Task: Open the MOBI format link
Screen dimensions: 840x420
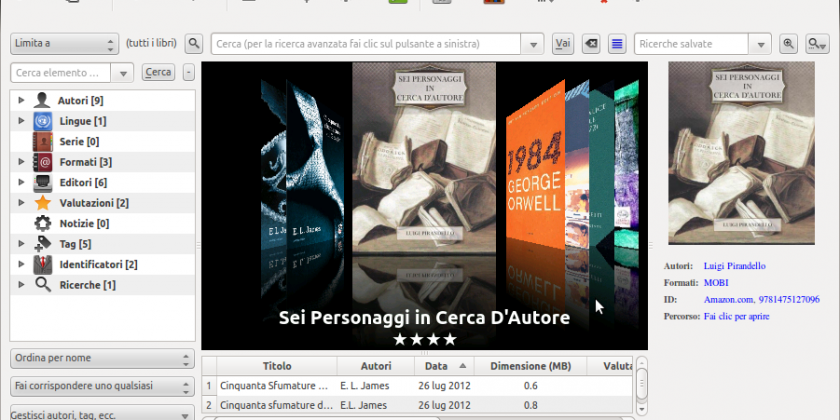Action: tap(716, 283)
